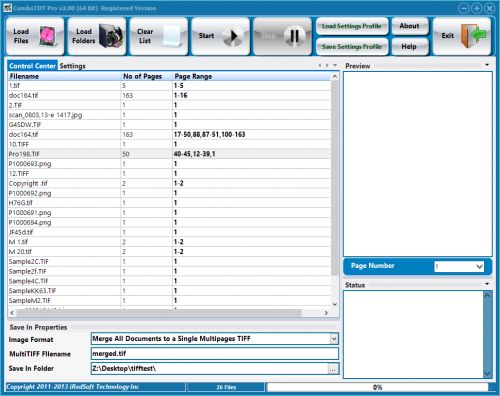This screenshot has width=500, height=396.
Task: Click the Clear List blank page icon
Action: (x=172, y=36)
